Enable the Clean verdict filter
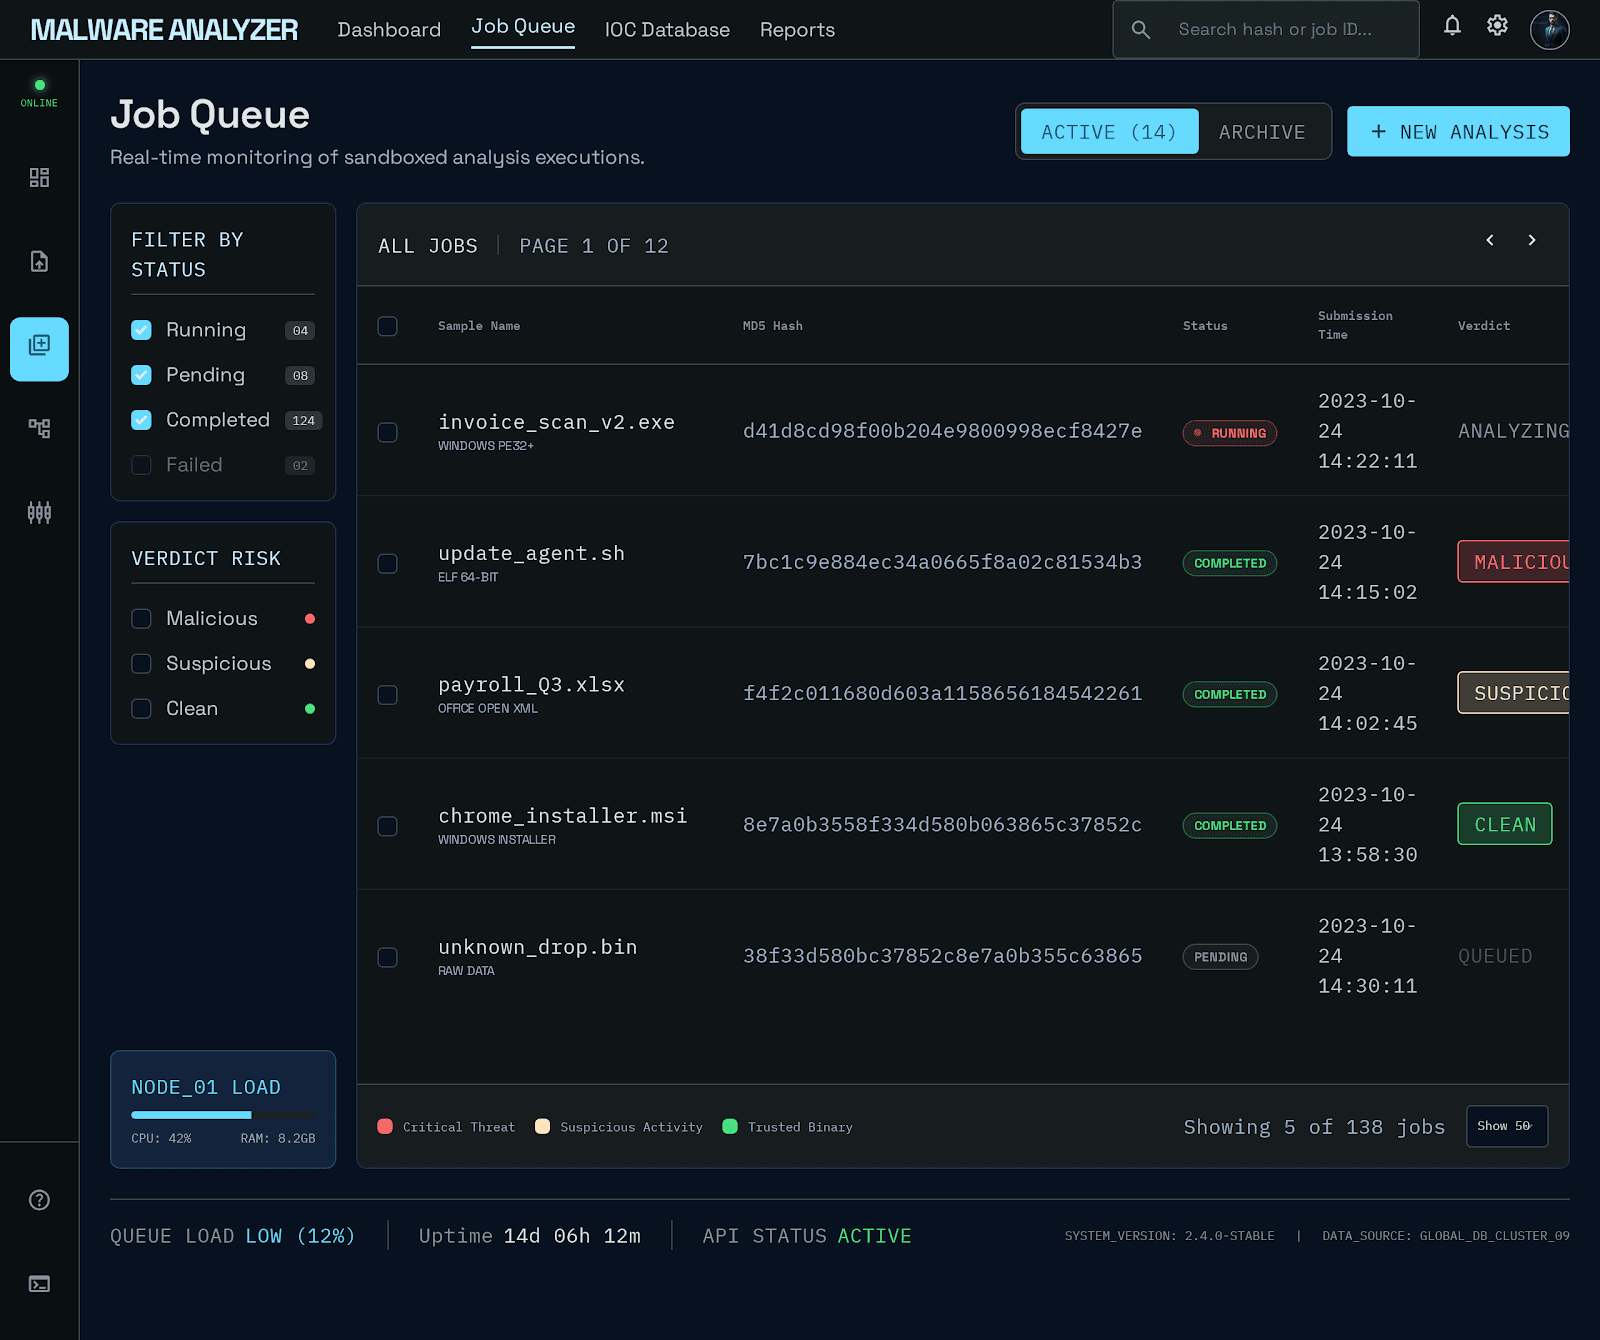This screenshot has height=1340, width=1600. [141, 709]
